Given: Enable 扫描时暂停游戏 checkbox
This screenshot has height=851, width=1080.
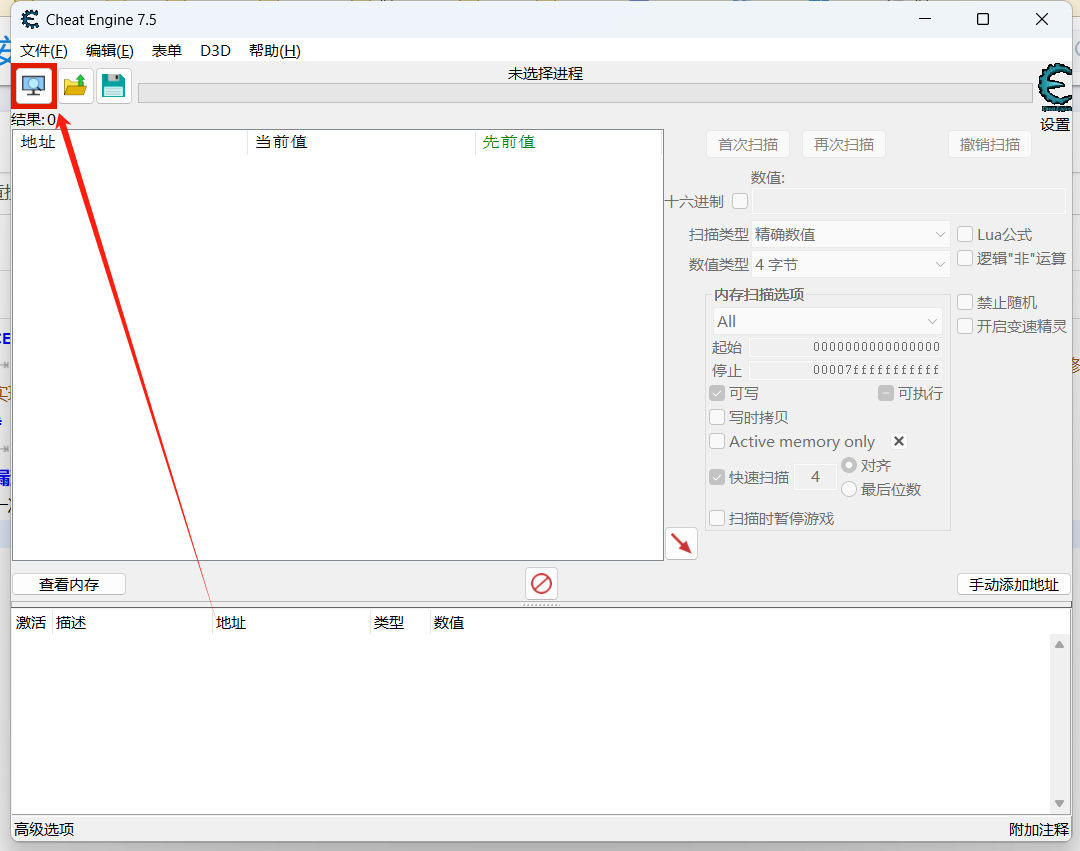Looking at the screenshot, I should (717, 518).
